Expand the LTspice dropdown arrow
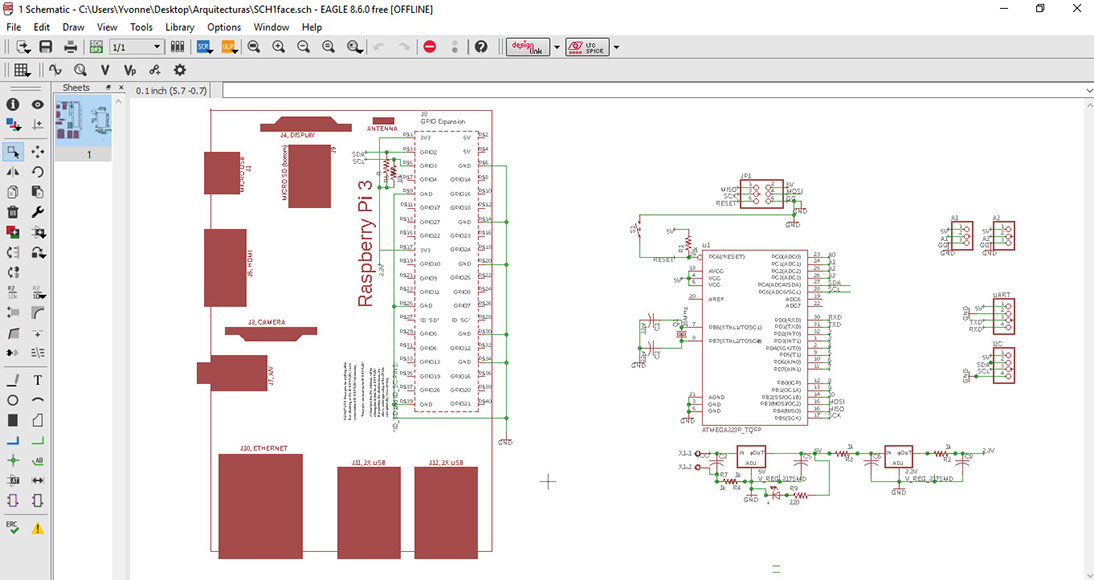The image size is (1094, 580). tap(616, 47)
